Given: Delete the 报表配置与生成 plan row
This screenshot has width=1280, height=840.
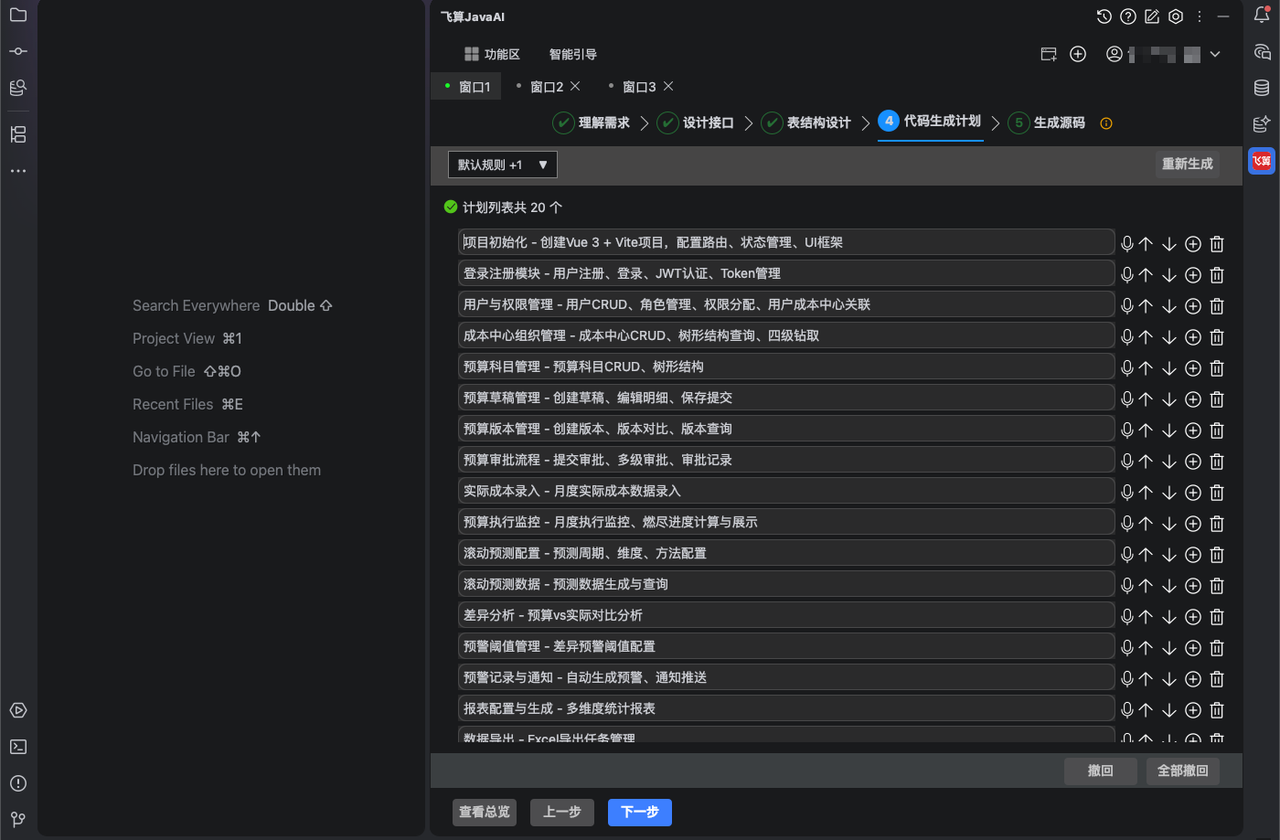Looking at the screenshot, I should [1217, 708].
